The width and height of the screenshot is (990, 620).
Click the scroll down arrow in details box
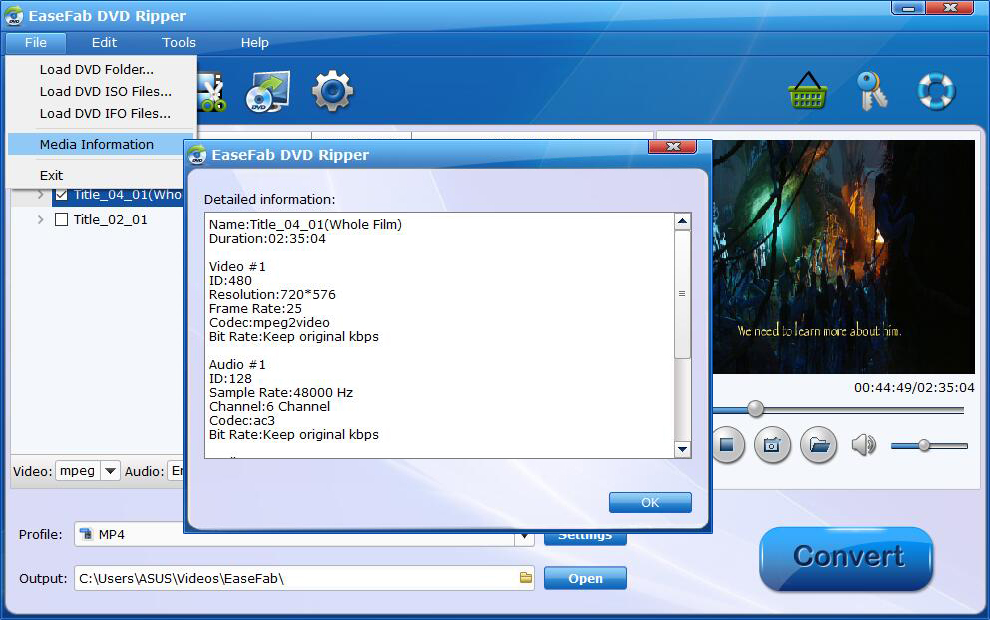coord(682,450)
